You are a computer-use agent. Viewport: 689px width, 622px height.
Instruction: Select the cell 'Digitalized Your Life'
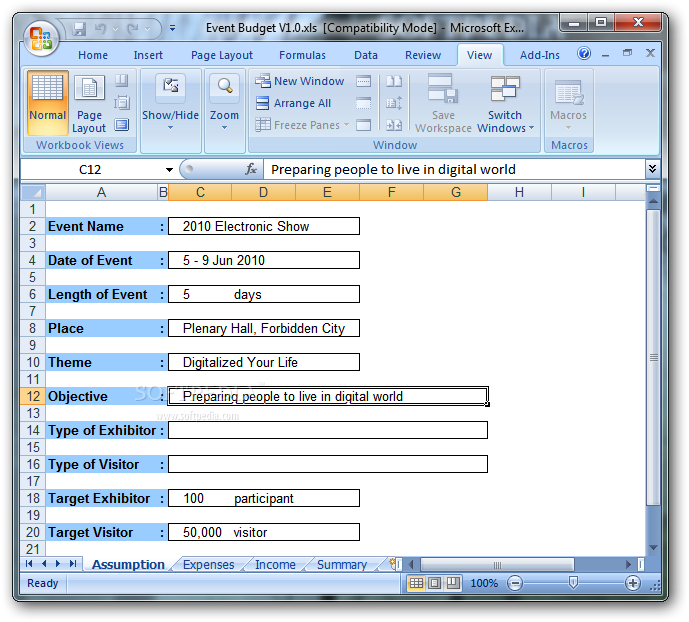coord(264,362)
